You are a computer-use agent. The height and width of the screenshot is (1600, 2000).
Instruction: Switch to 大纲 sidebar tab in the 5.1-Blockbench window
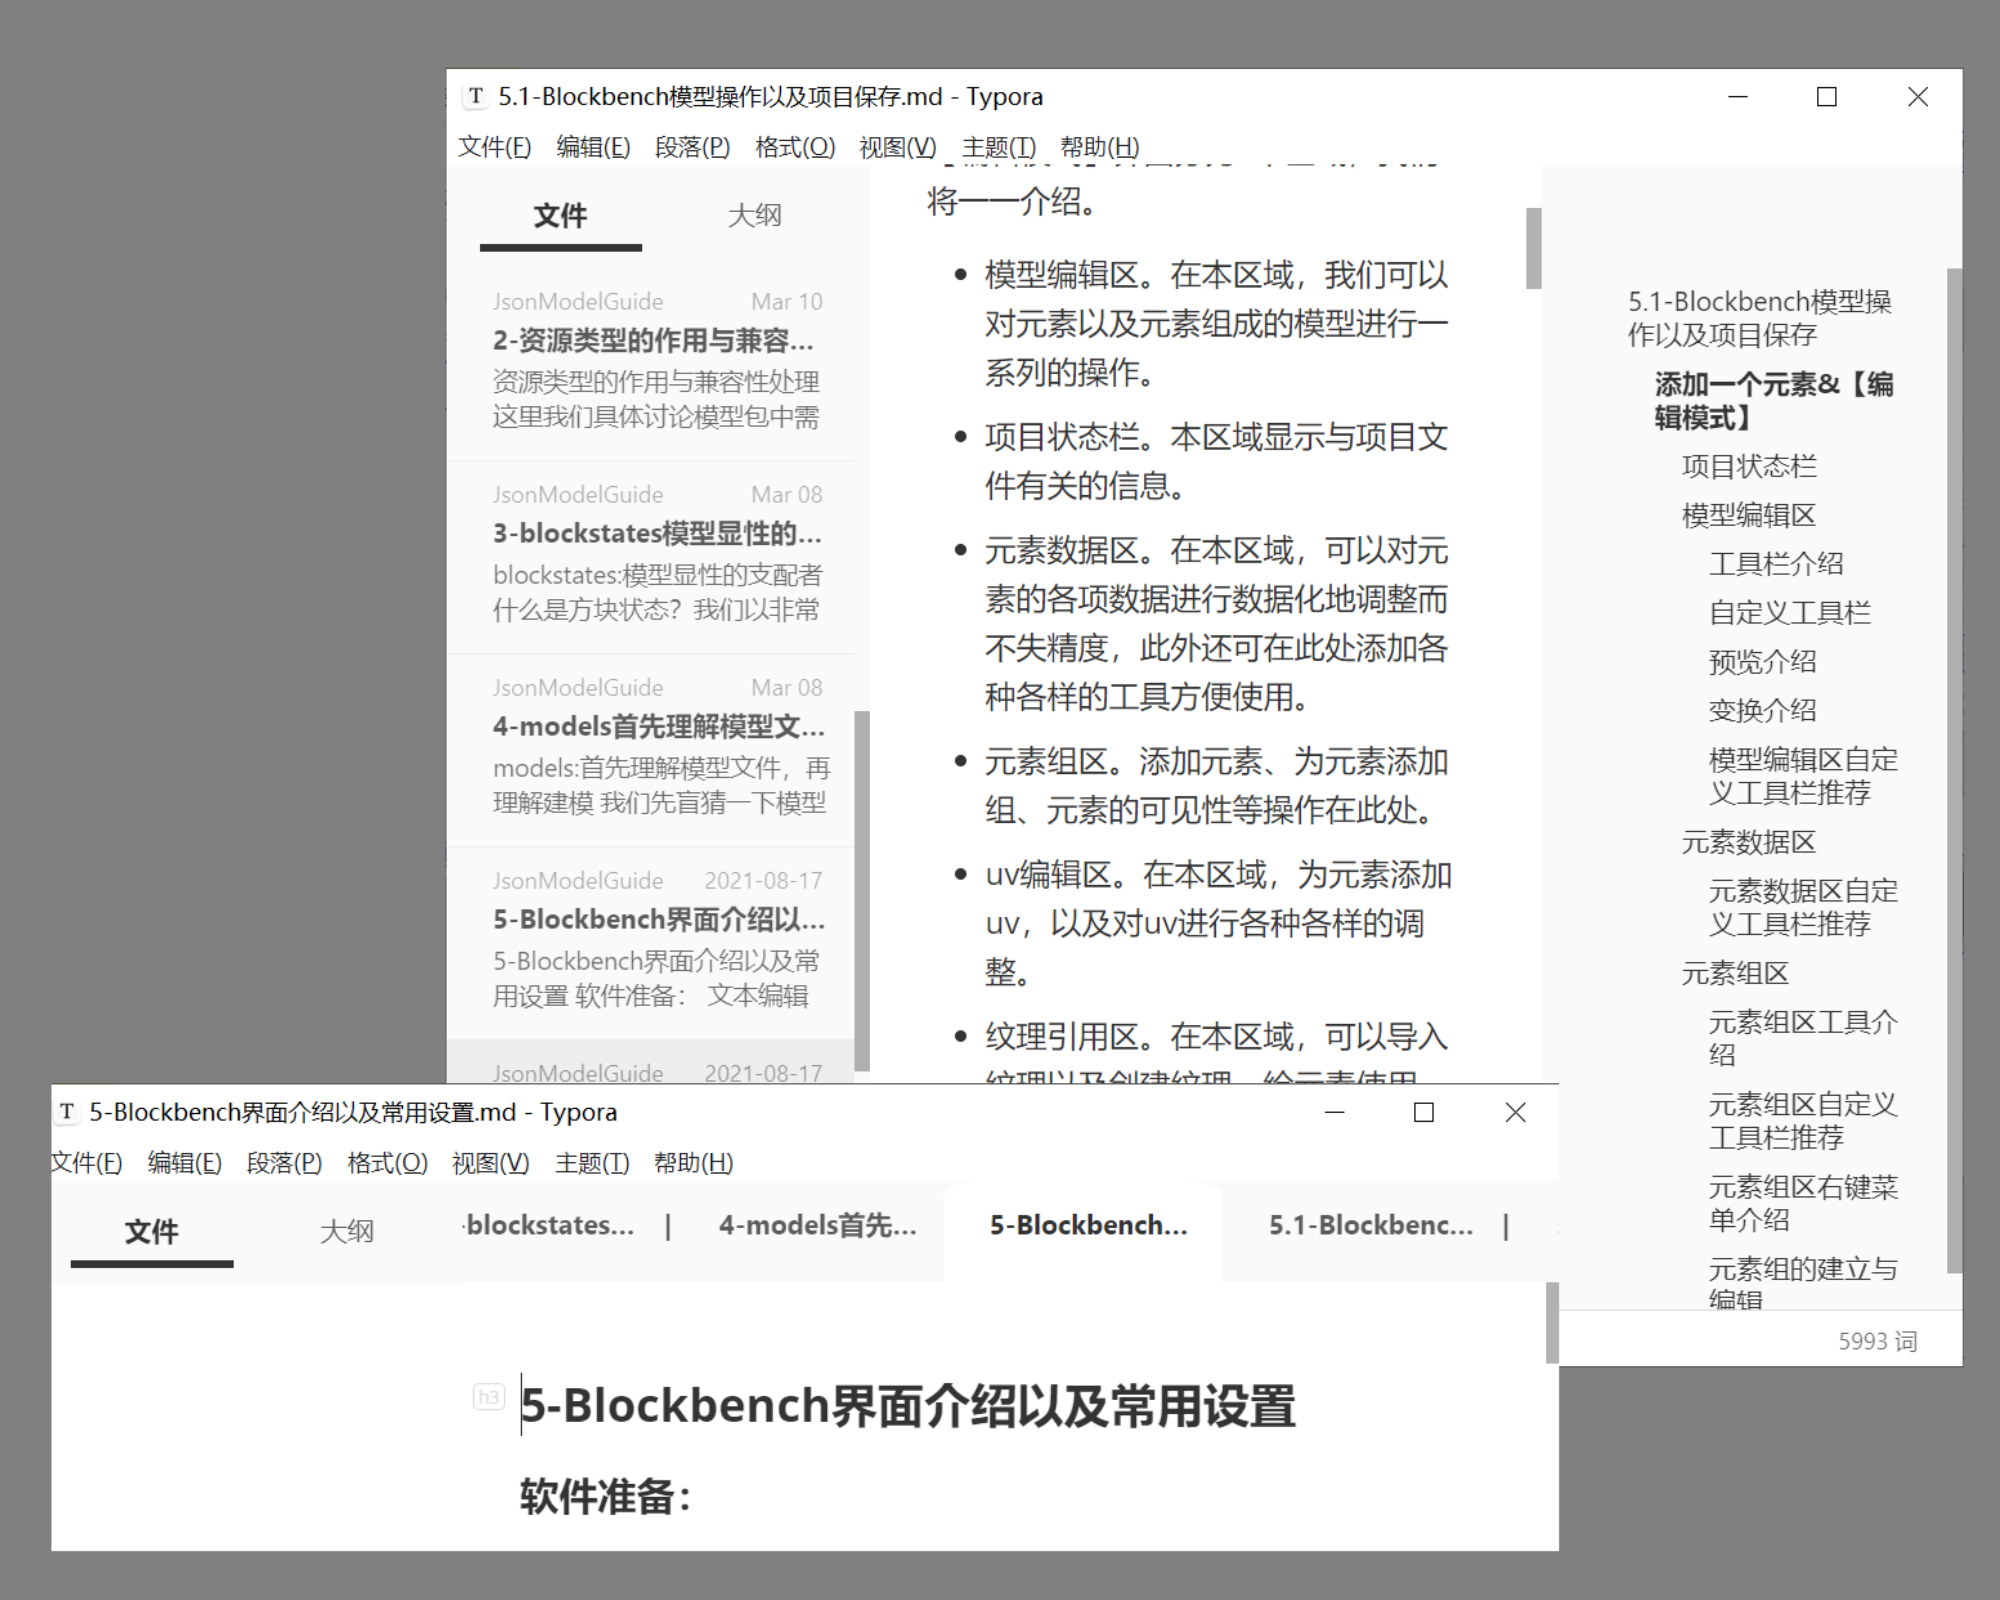pos(754,216)
